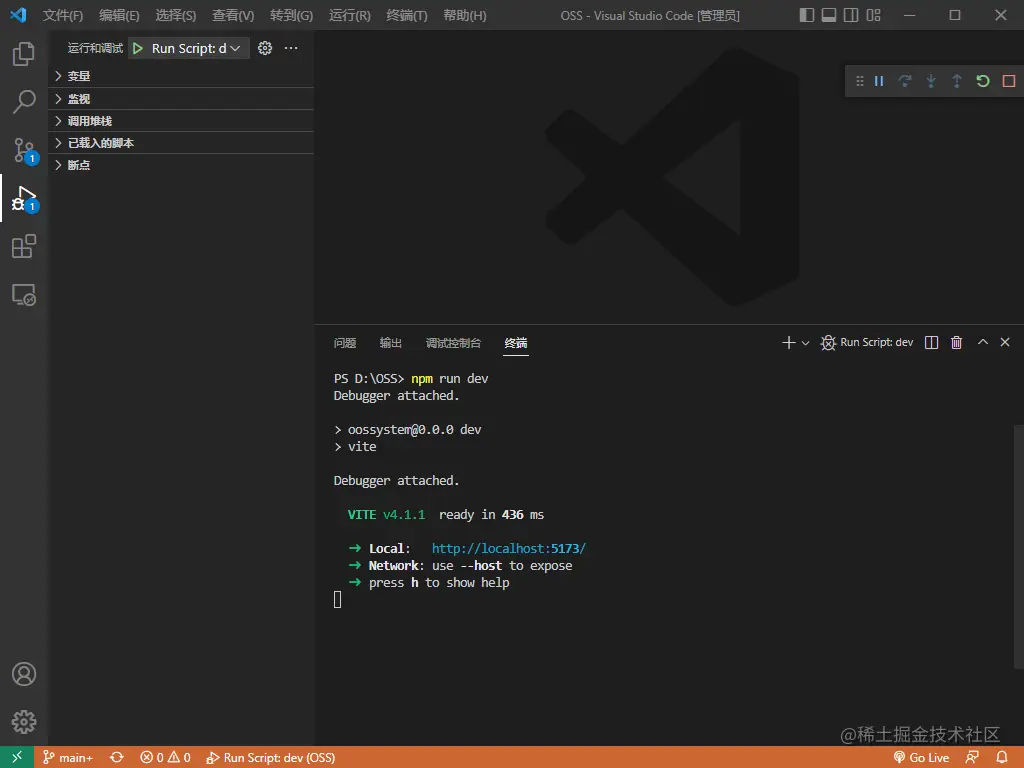This screenshot has width=1024, height=768.
Task: Switch to the 终端 tab
Action: tap(516, 343)
